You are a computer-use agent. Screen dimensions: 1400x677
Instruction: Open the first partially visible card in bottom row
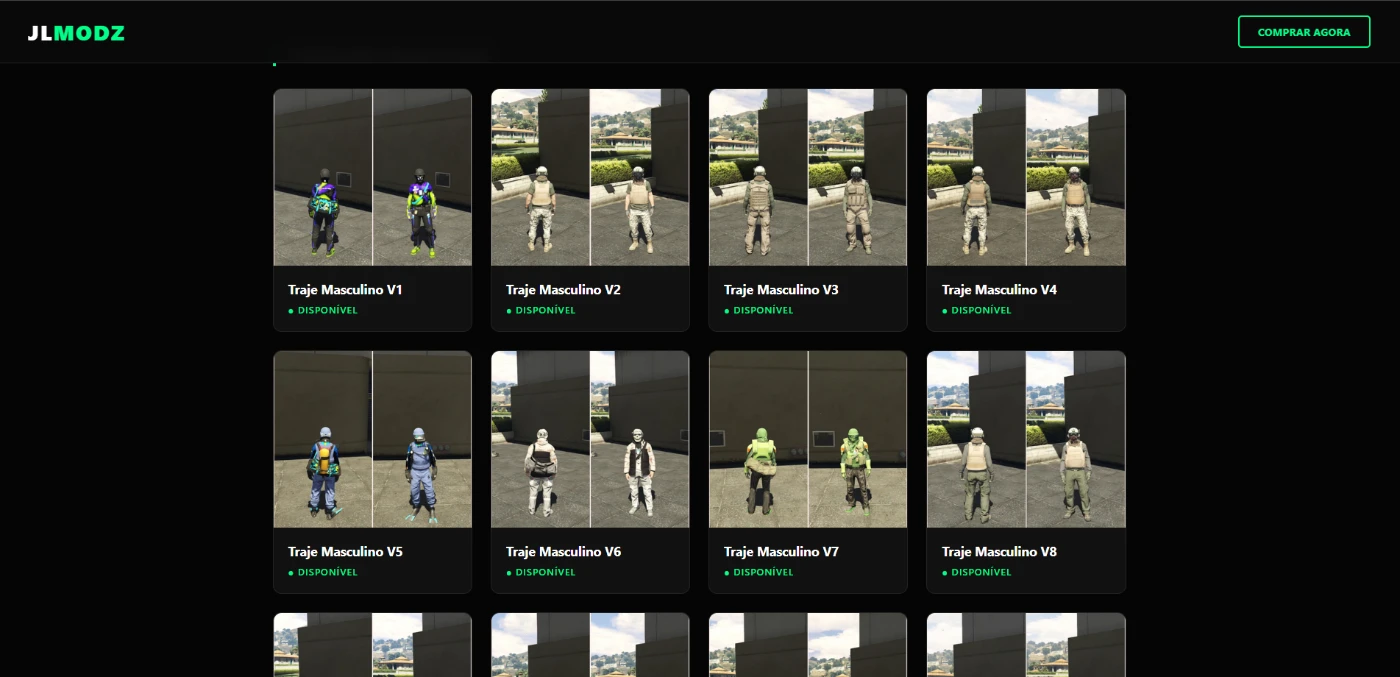coord(372,645)
